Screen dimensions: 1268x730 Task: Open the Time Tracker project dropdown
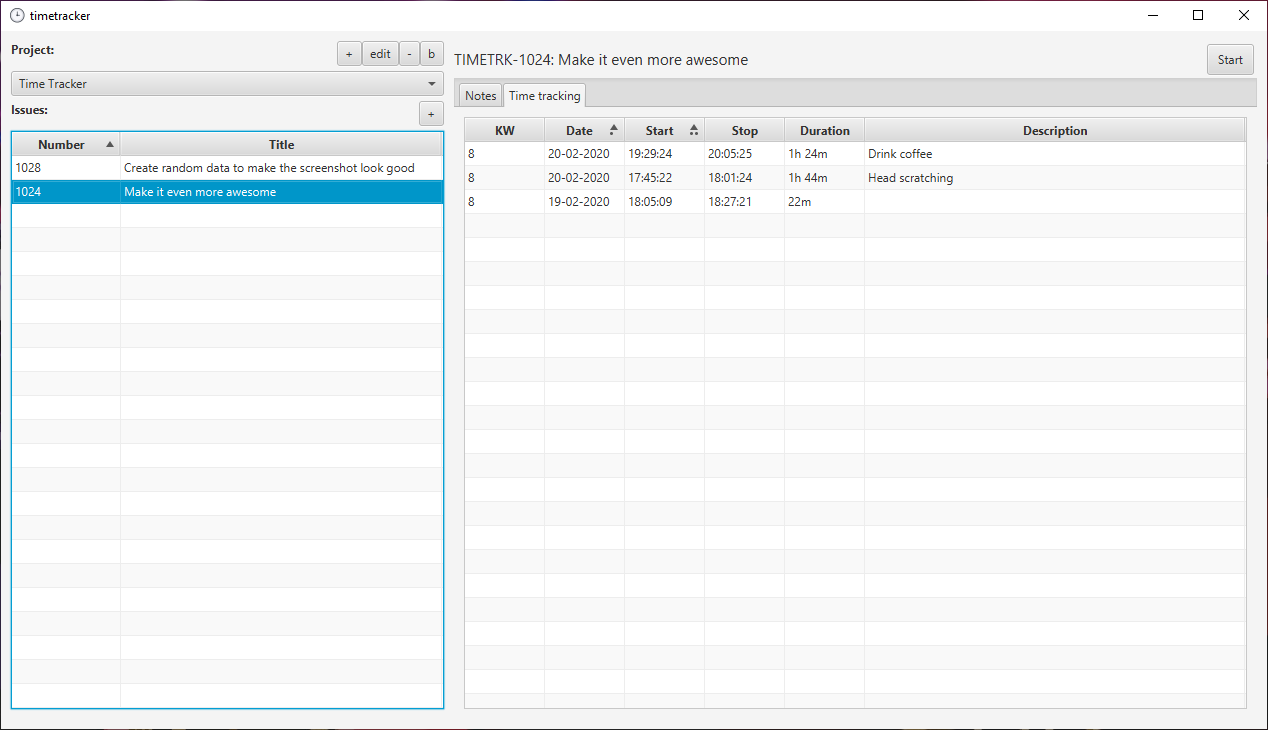[x=227, y=84]
